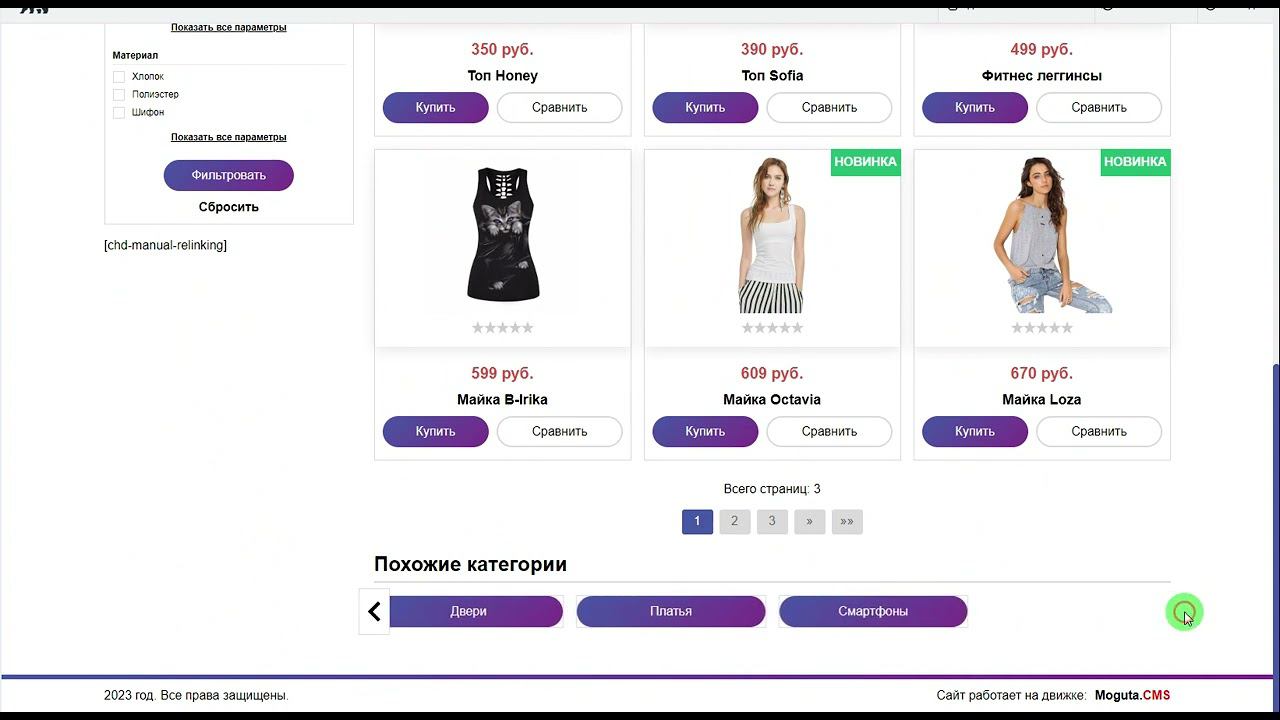Open page 2 of the catalog
Viewport: 1280px width, 720px height.
click(734, 521)
